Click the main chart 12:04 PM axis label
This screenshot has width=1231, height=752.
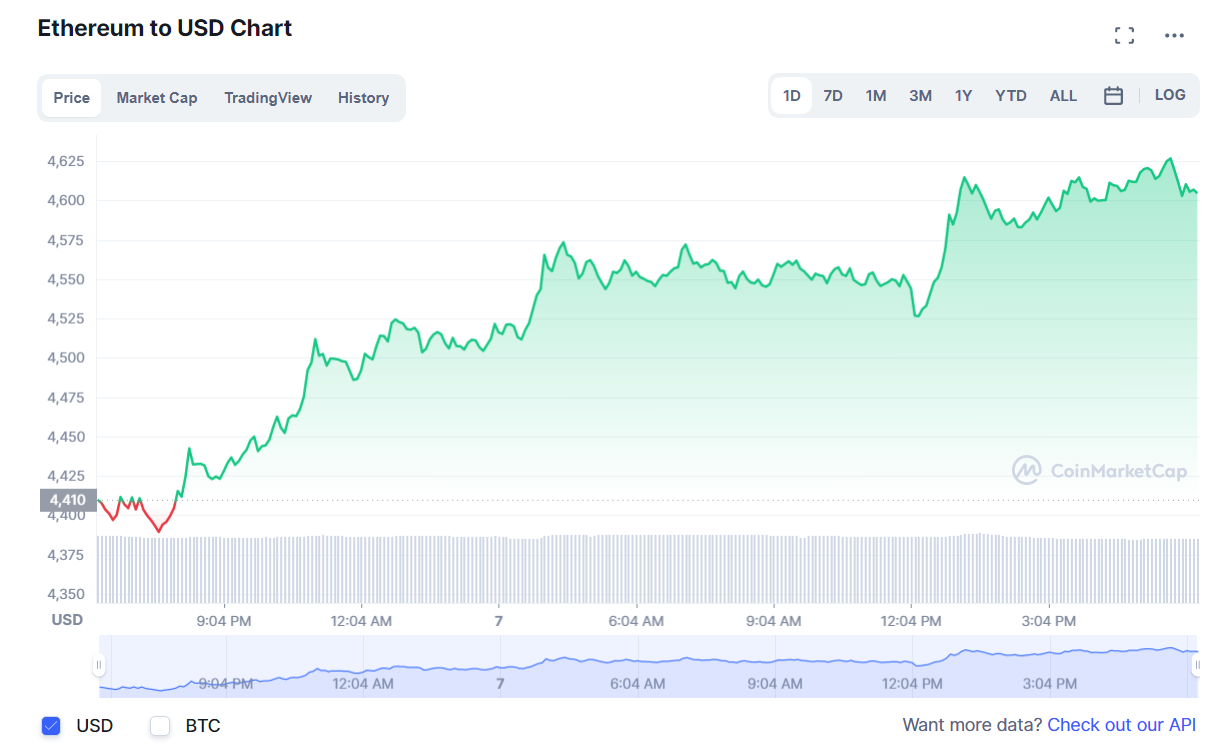pos(911,621)
